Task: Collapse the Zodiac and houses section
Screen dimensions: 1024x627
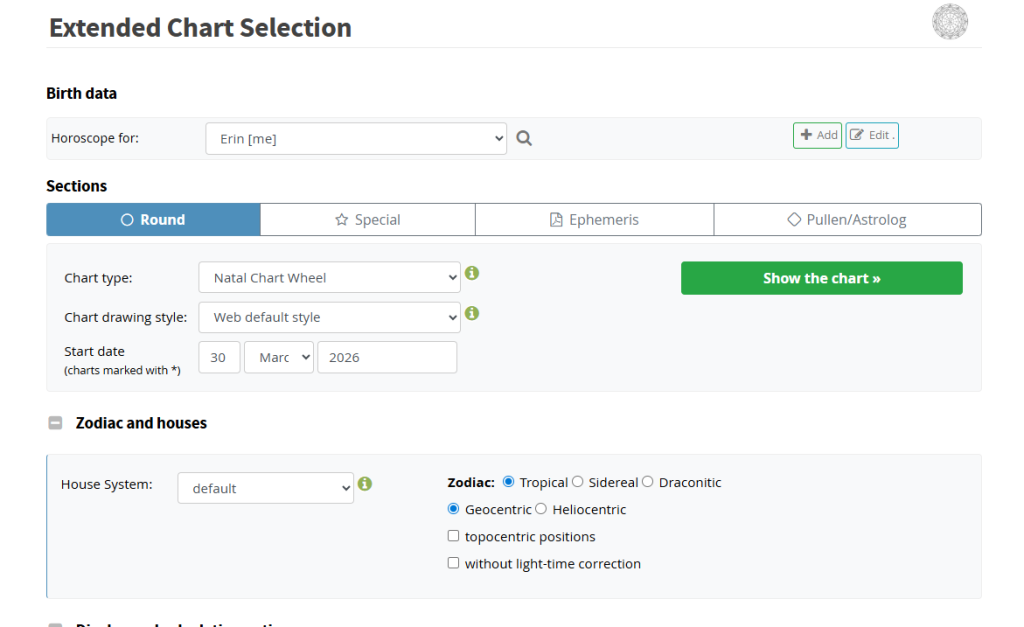Action: click(56, 423)
